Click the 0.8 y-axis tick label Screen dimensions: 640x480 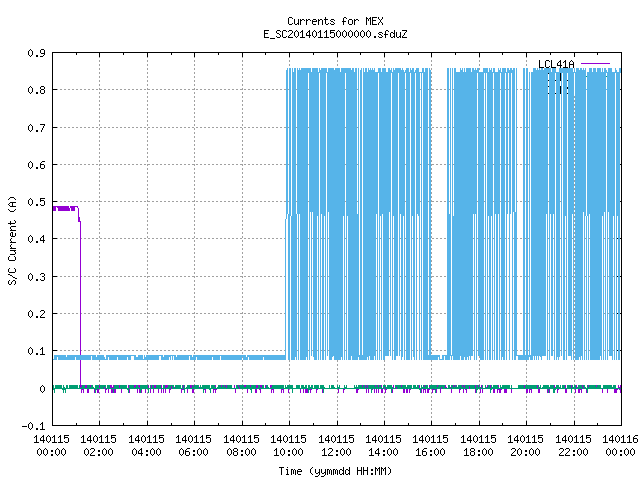pos(36,90)
